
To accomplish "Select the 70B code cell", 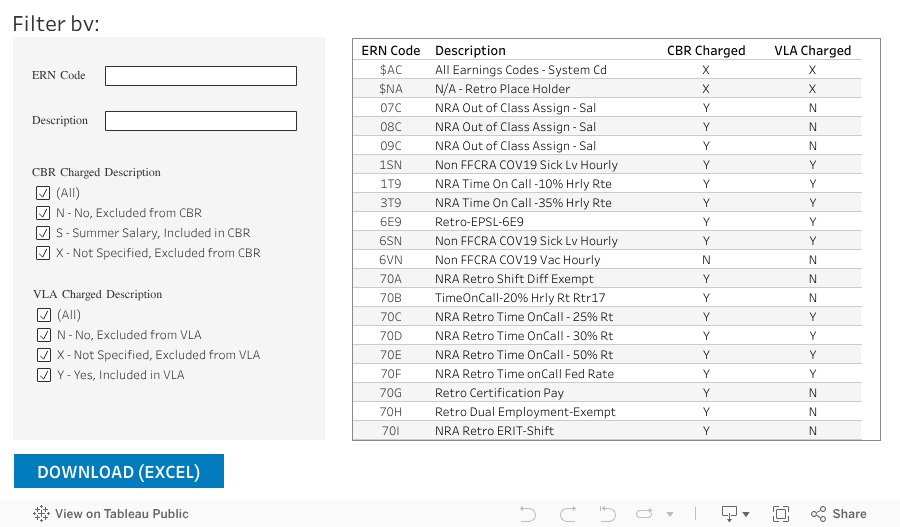I will tap(391, 297).
